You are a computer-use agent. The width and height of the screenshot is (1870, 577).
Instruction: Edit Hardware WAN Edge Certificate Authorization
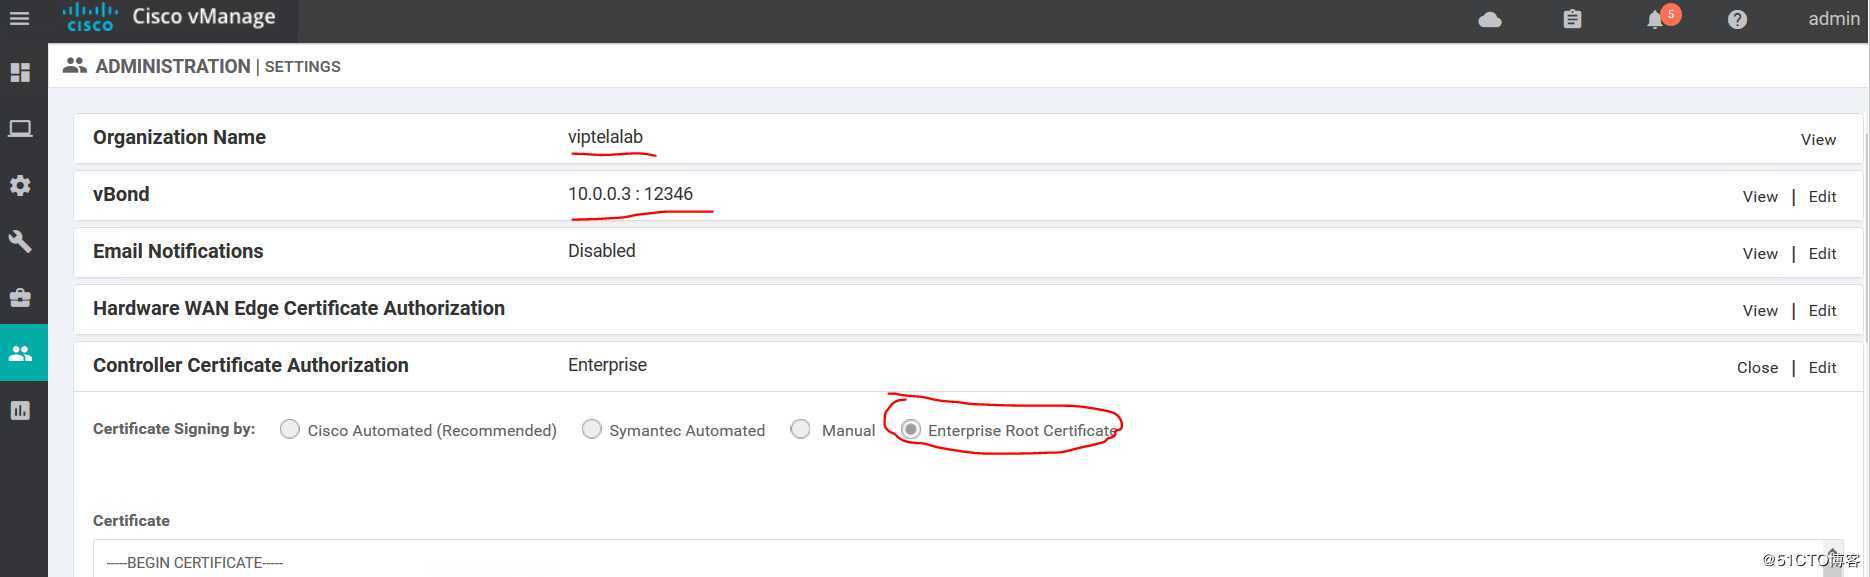click(1822, 310)
